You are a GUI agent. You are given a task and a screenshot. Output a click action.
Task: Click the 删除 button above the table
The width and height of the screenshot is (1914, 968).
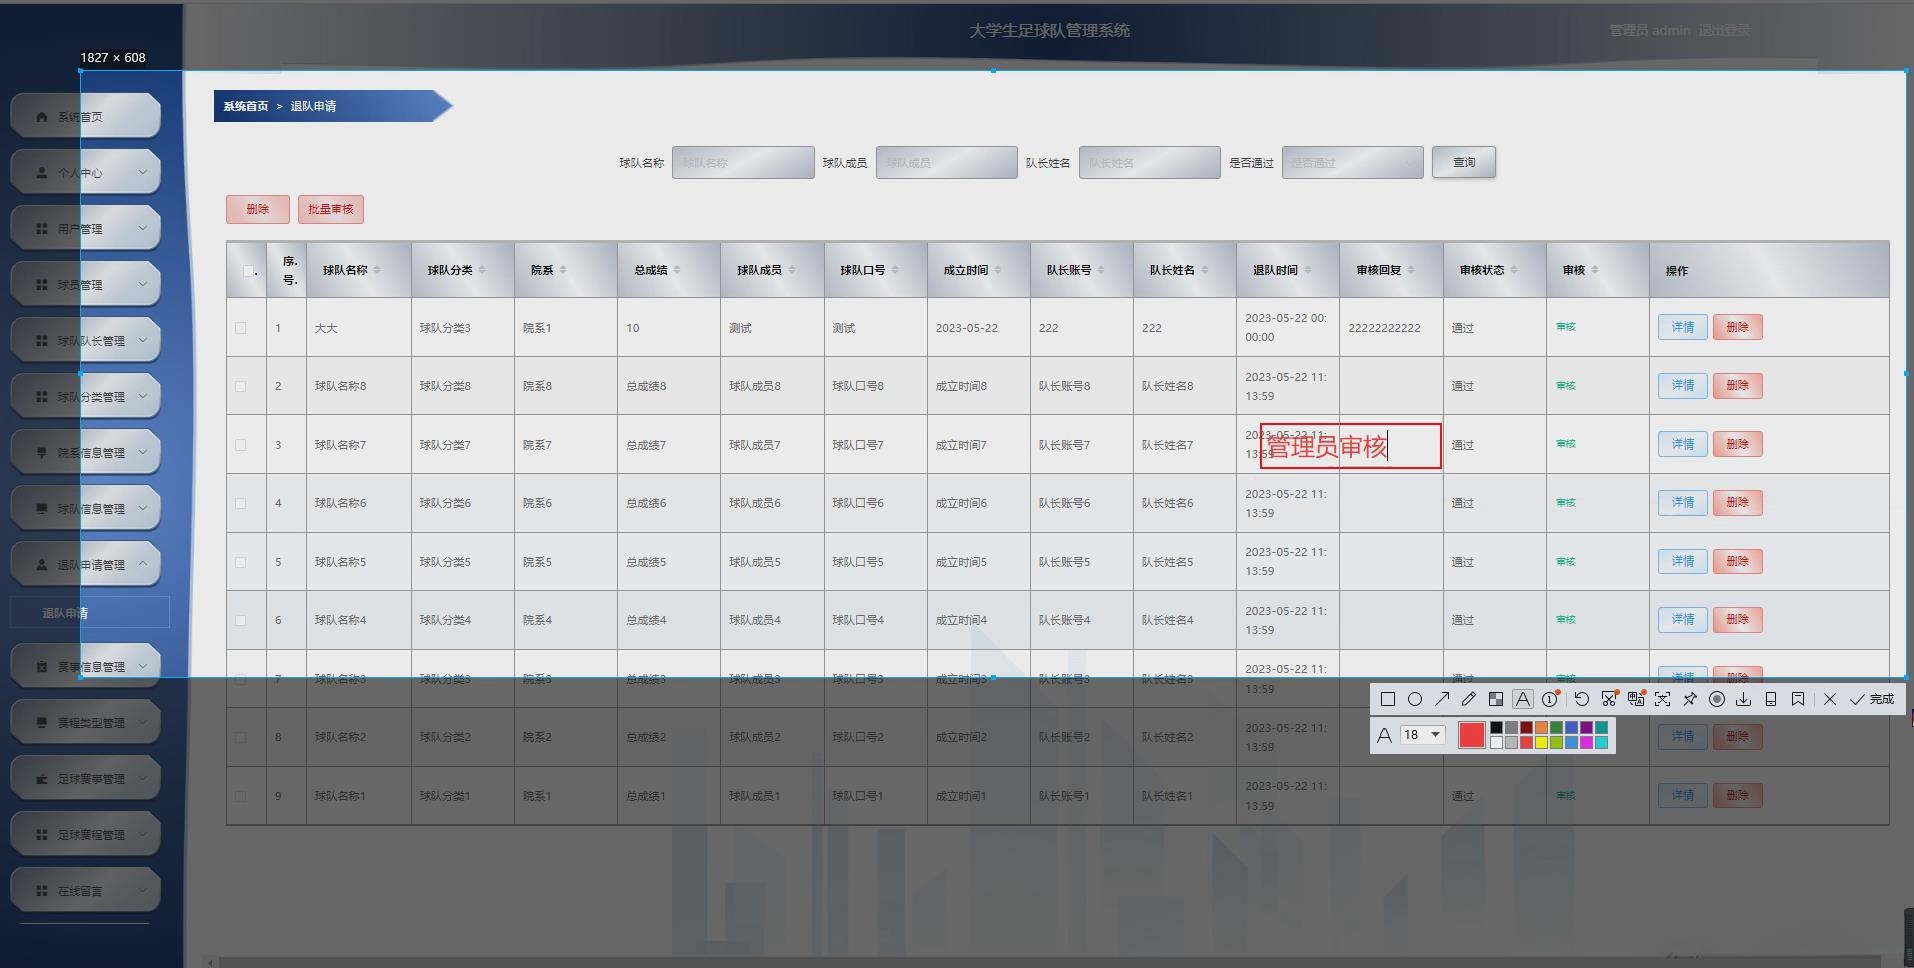point(258,209)
